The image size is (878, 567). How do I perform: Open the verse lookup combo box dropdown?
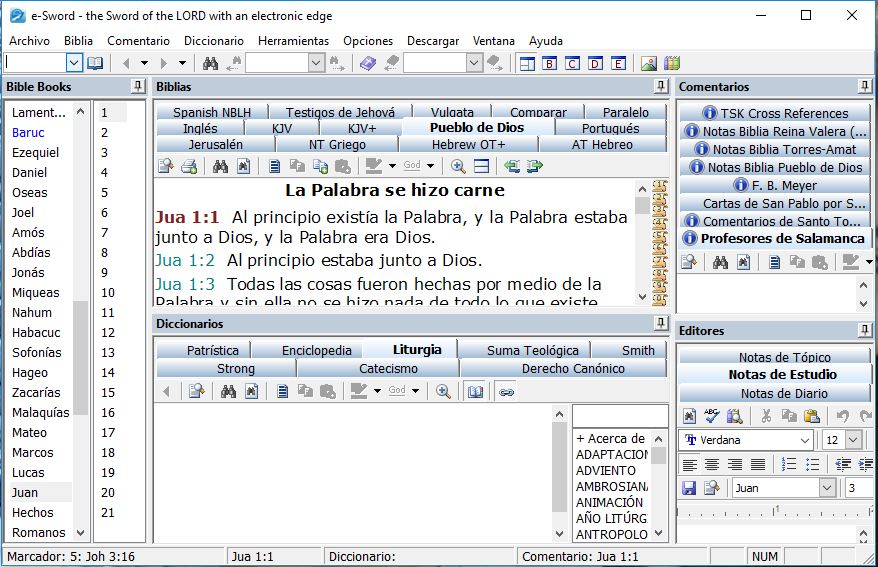[74, 63]
